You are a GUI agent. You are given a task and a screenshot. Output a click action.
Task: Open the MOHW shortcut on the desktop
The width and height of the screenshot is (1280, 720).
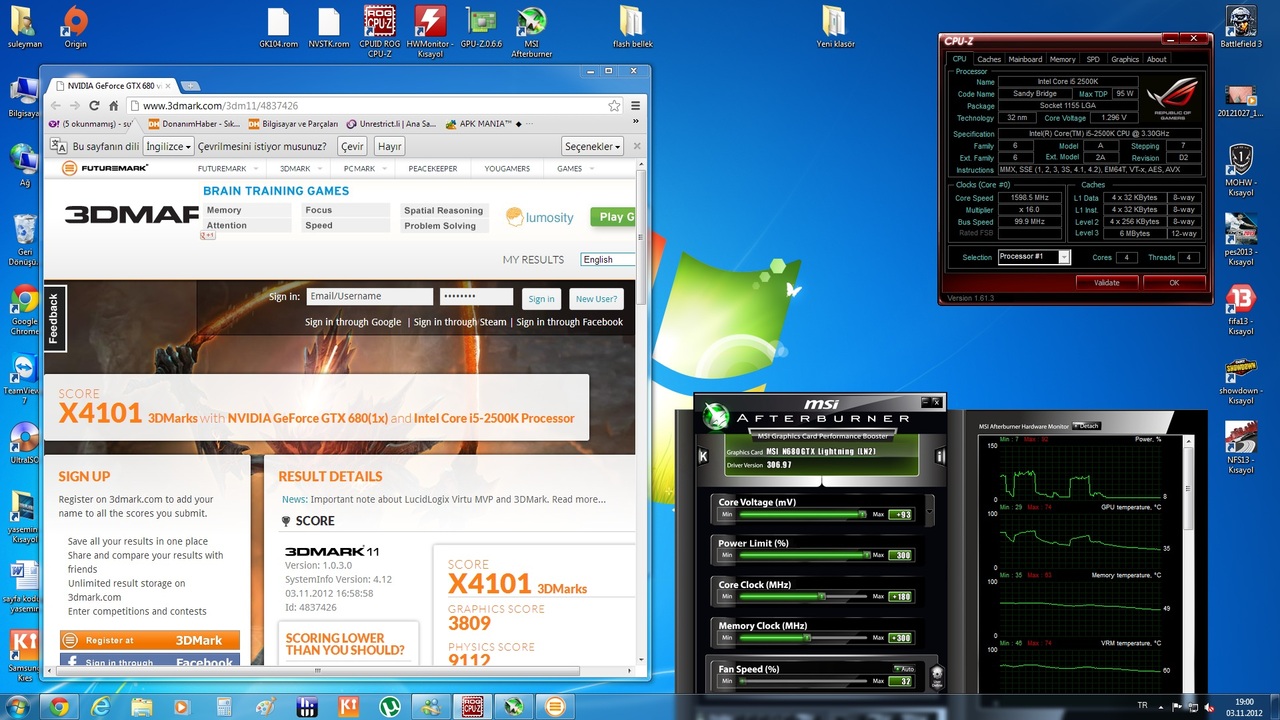pyautogui.click(x=1241, y=170)
